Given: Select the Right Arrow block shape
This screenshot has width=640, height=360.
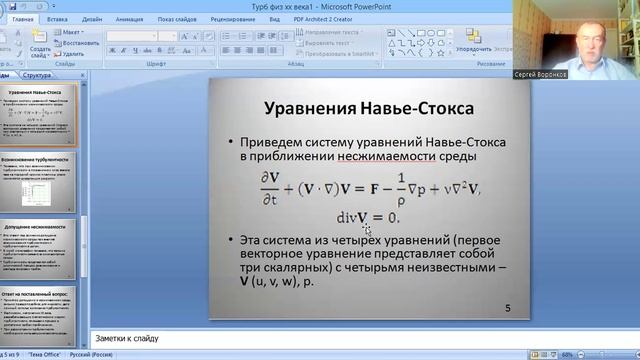Looking at the screenshot, I should click(x=421, y=43).
